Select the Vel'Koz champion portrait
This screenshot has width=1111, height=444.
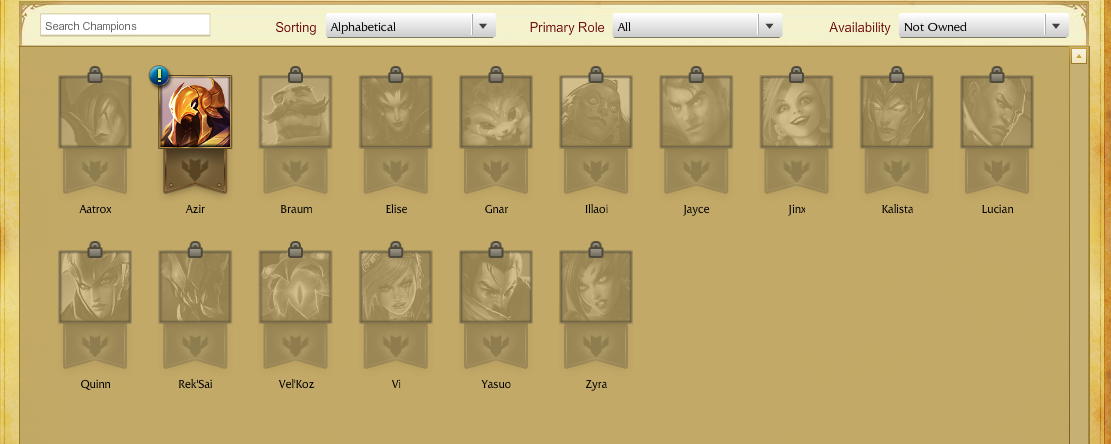click(295, 287)
